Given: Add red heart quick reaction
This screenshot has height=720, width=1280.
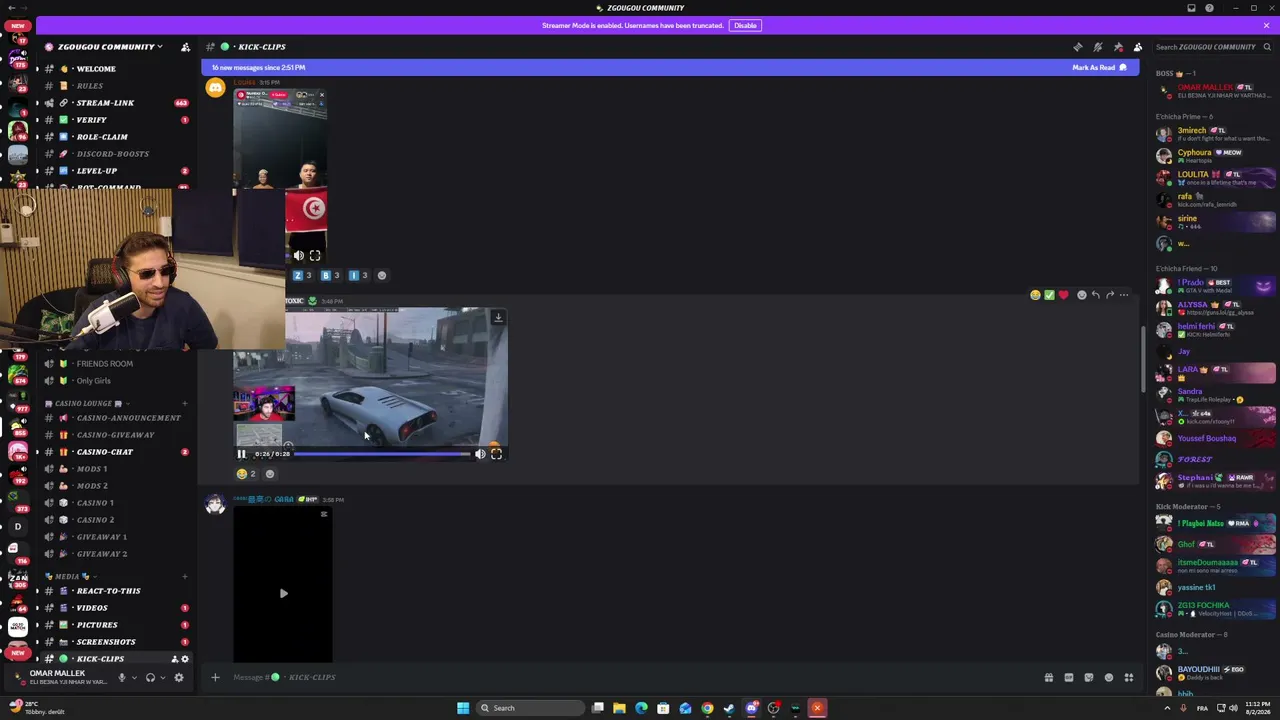Looking at the screenshot, I should (x=1063, y=295).
